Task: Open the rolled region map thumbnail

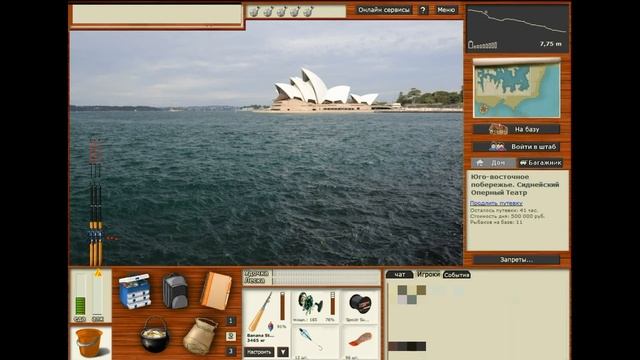Action: point(517,89)
